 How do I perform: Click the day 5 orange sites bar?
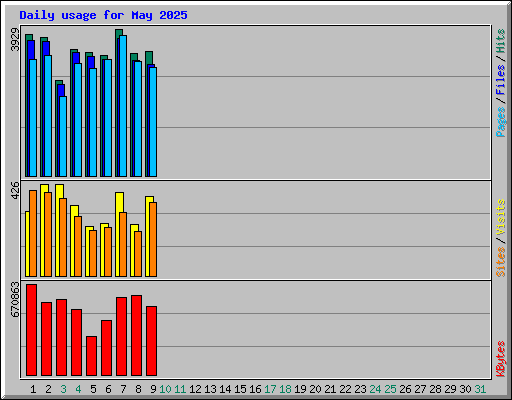pyautogui.click(x=93, y=253)
